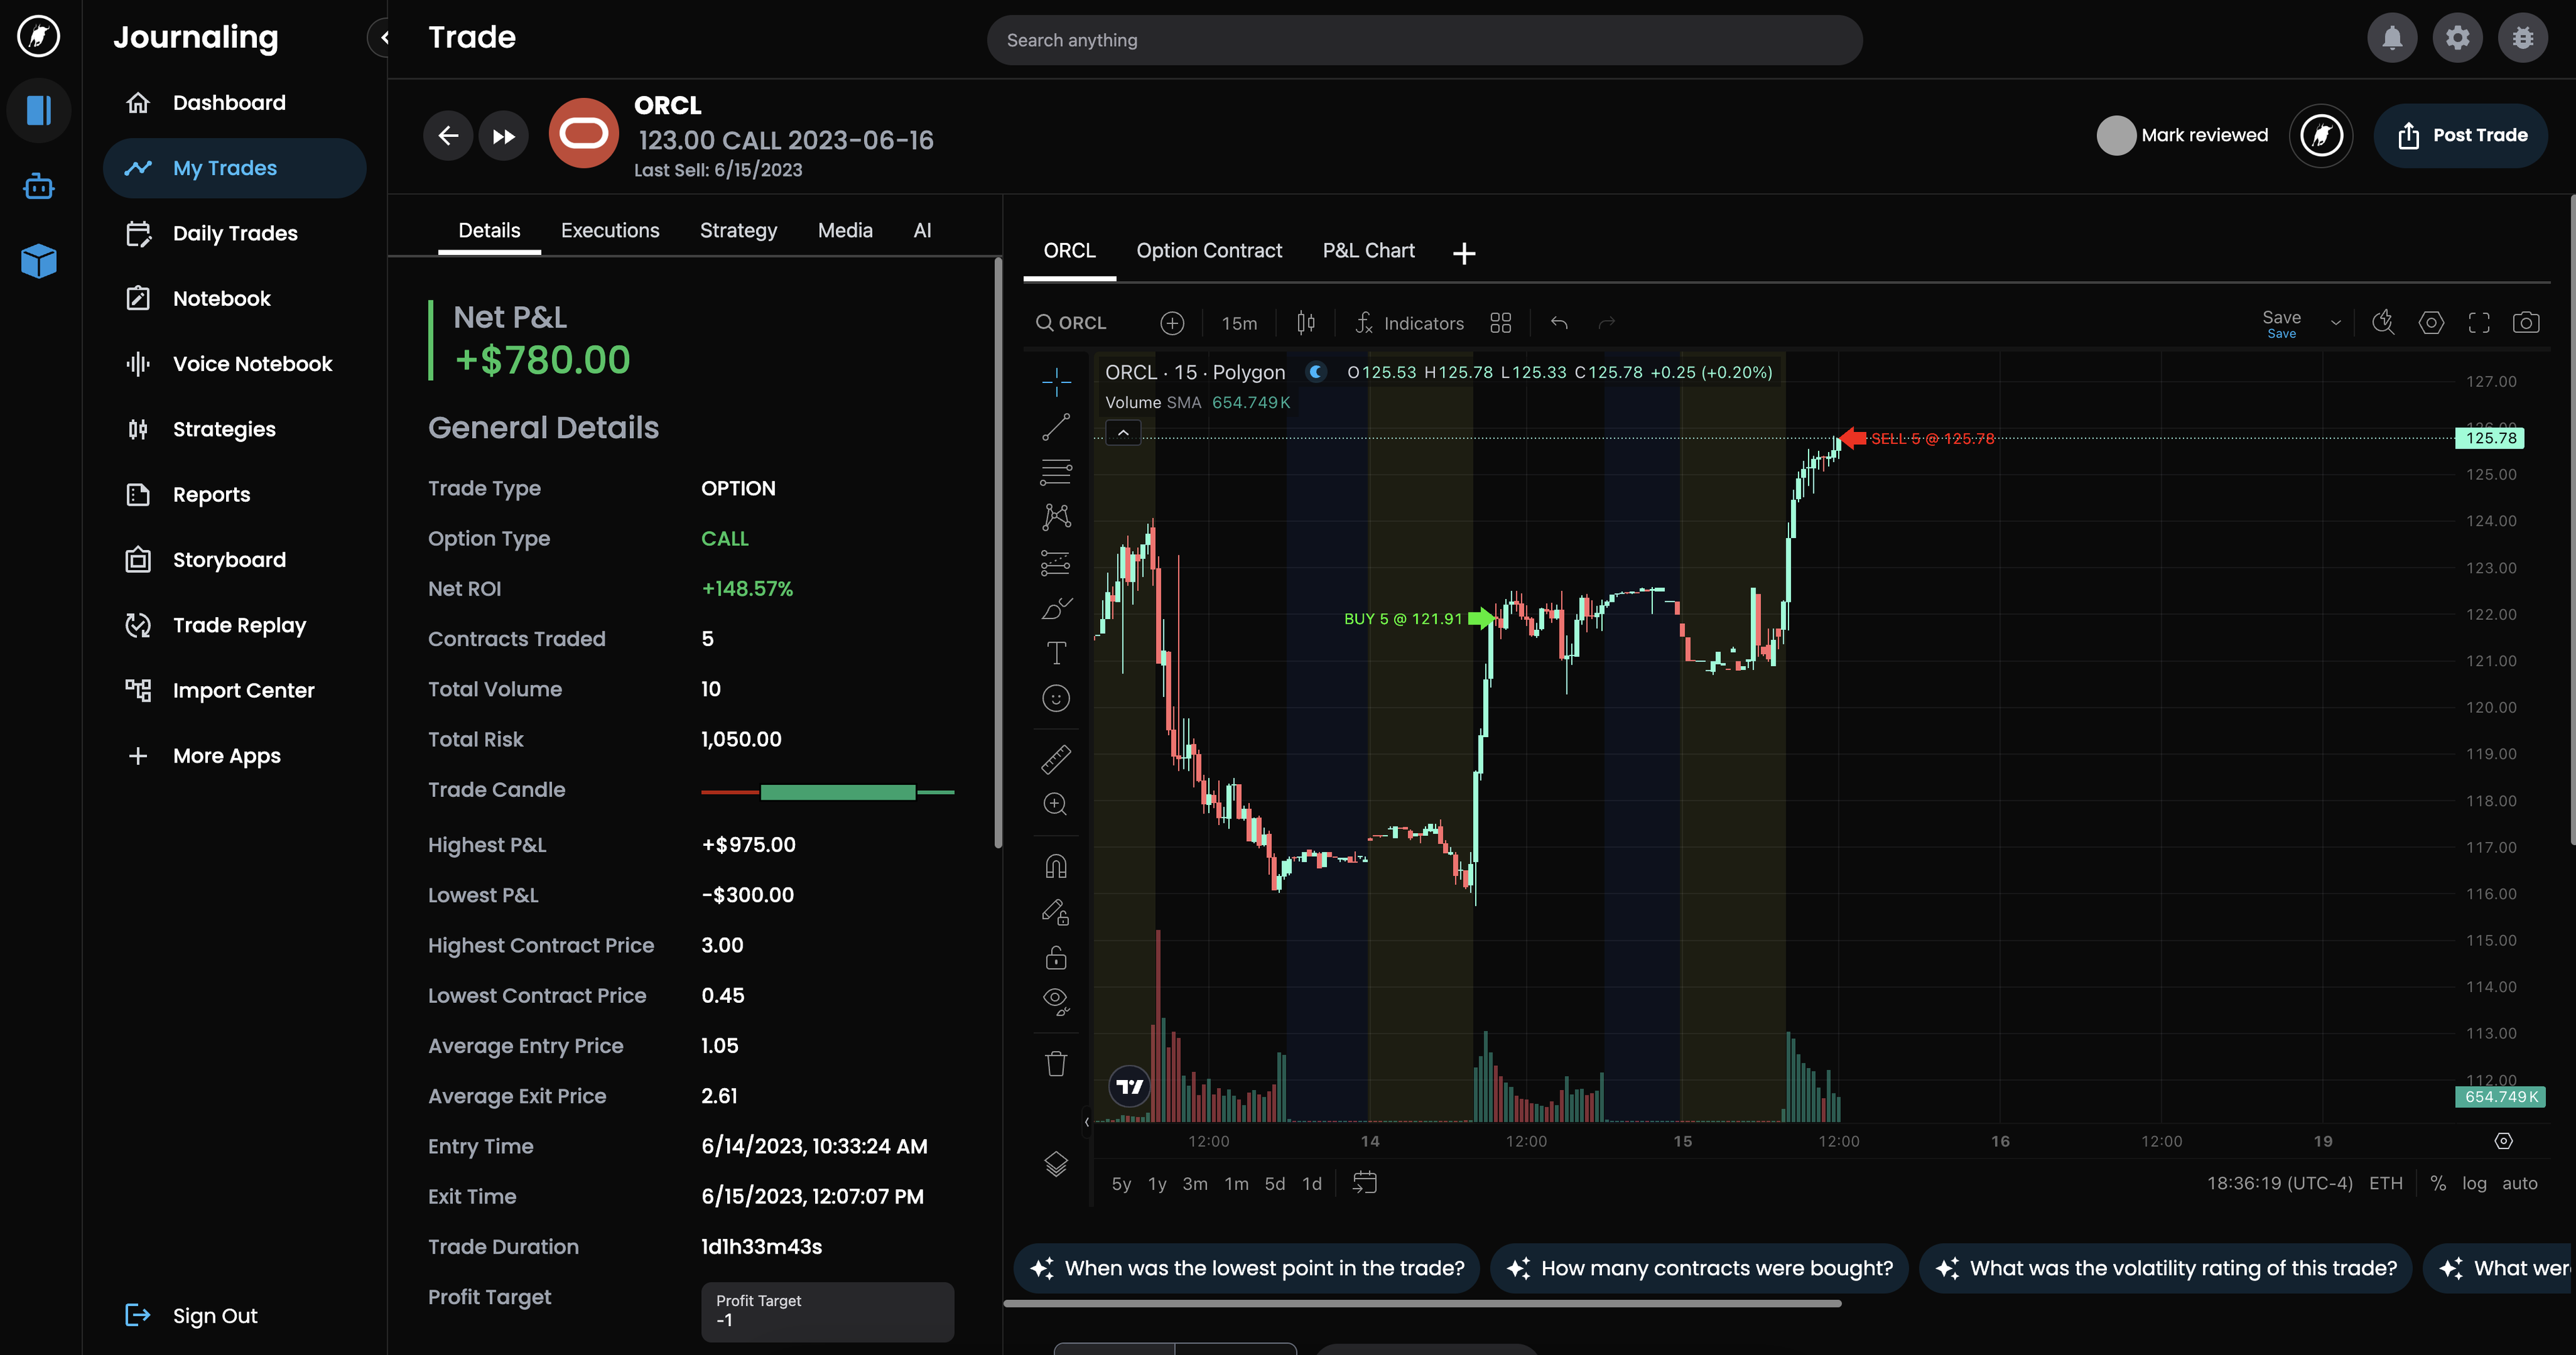The image size is (2576, 1355).
Task: Take chart snapshot with camera icon
Action: 2526,322
